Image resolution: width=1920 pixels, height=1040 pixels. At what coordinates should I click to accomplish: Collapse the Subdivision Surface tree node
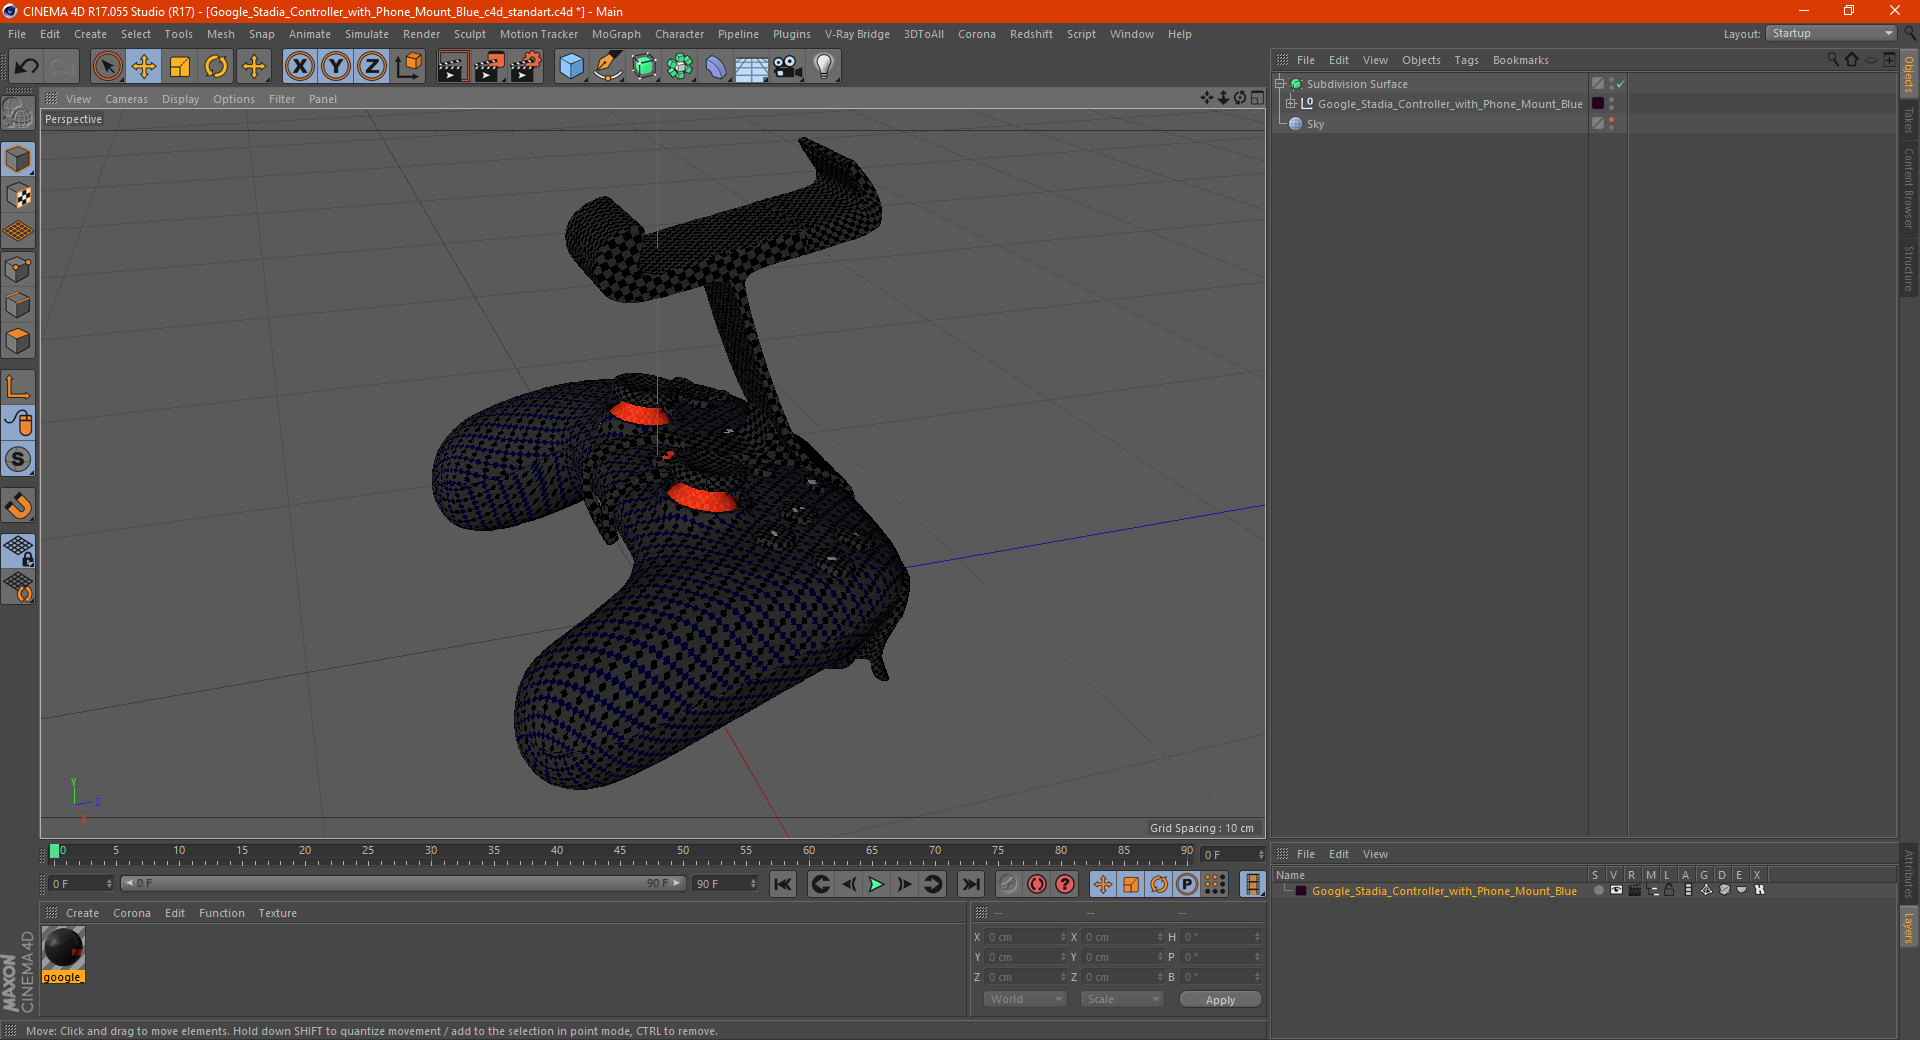1280,84
